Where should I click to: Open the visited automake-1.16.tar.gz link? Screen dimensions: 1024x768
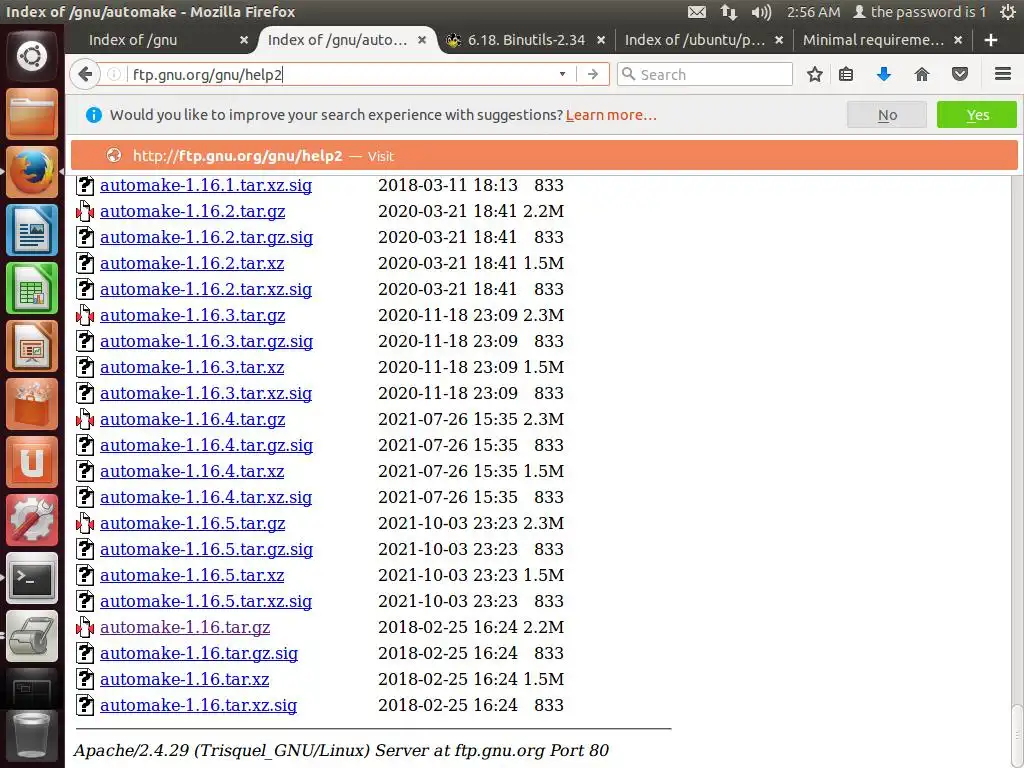pyautogui.click(x=185, y=628)
